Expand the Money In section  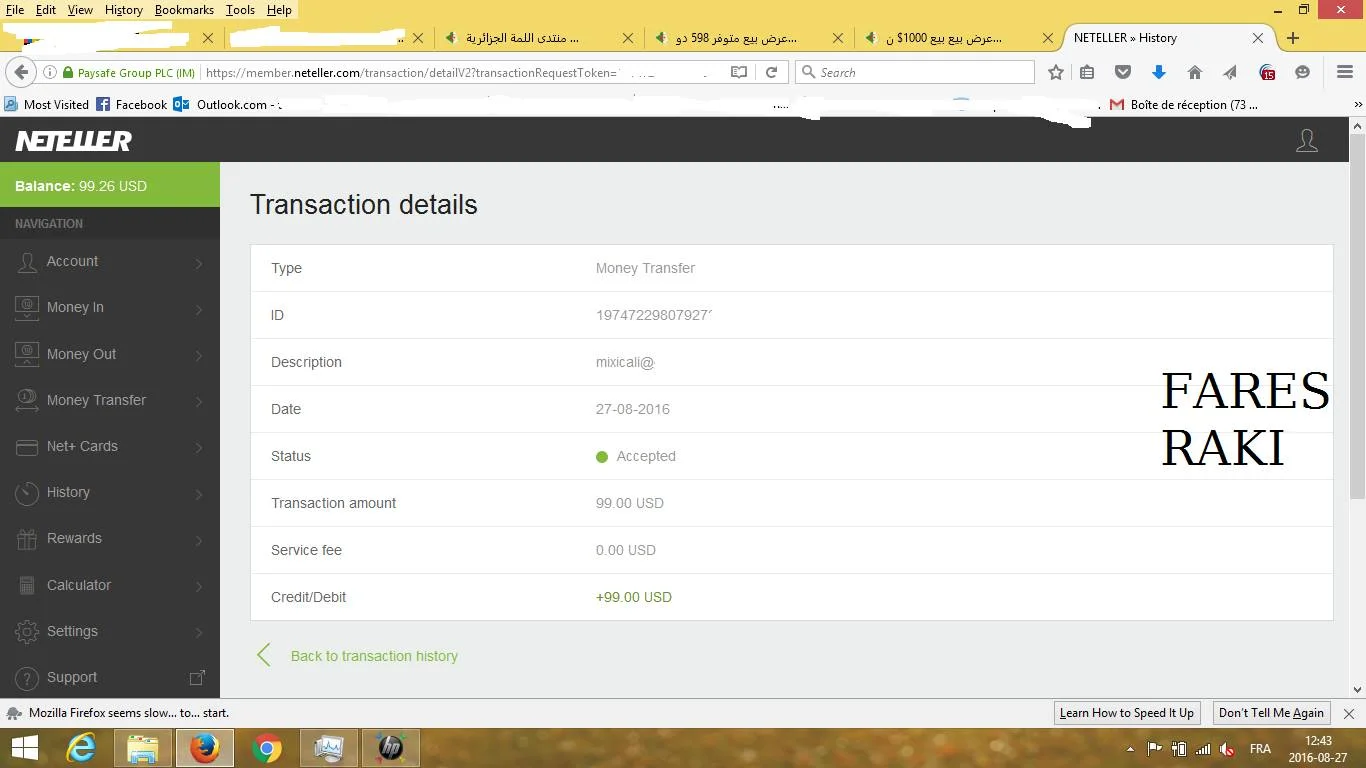click(108, 308)
